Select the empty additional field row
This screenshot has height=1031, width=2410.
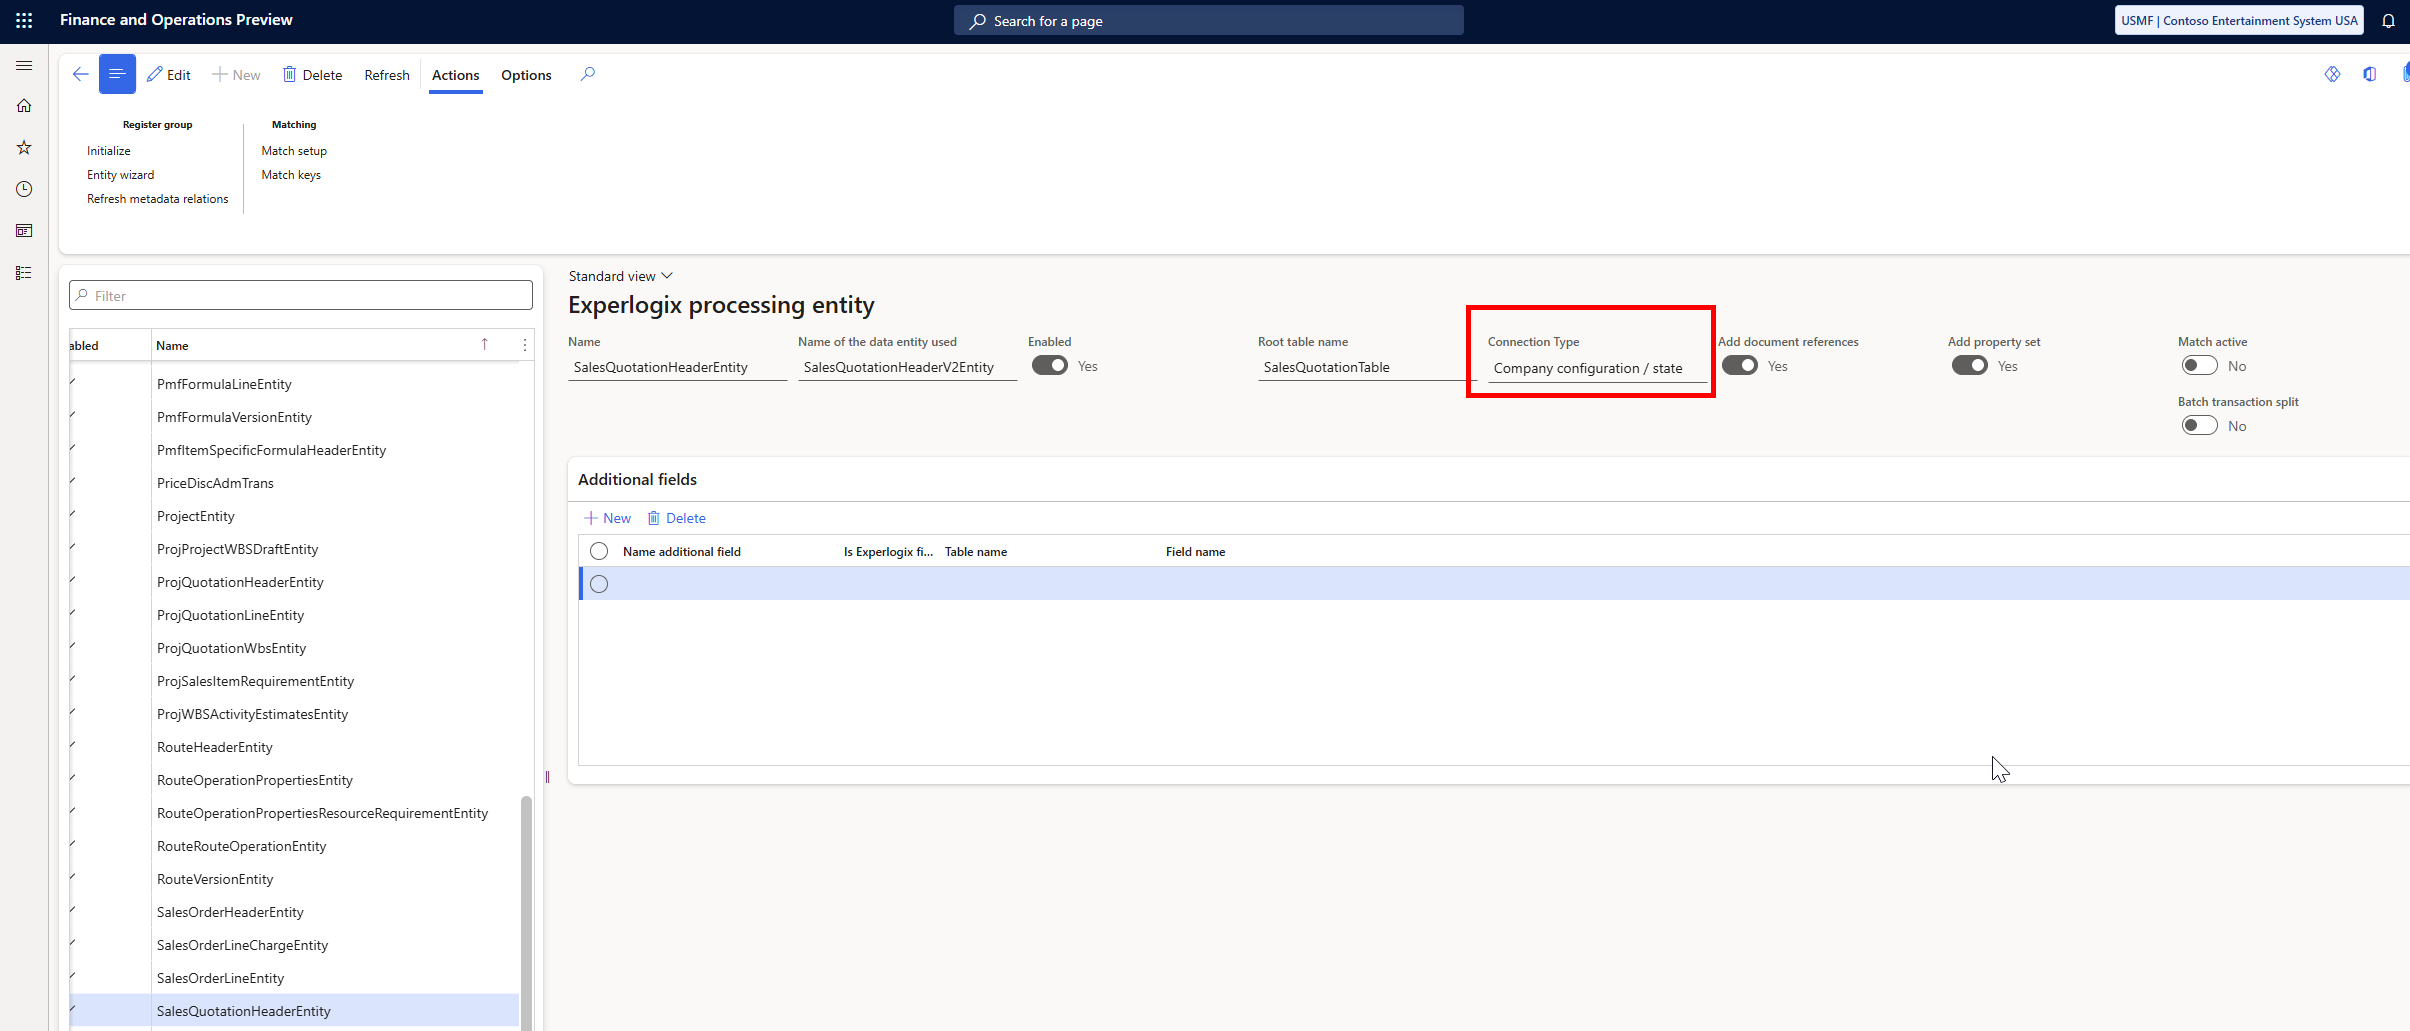(599, 584)
